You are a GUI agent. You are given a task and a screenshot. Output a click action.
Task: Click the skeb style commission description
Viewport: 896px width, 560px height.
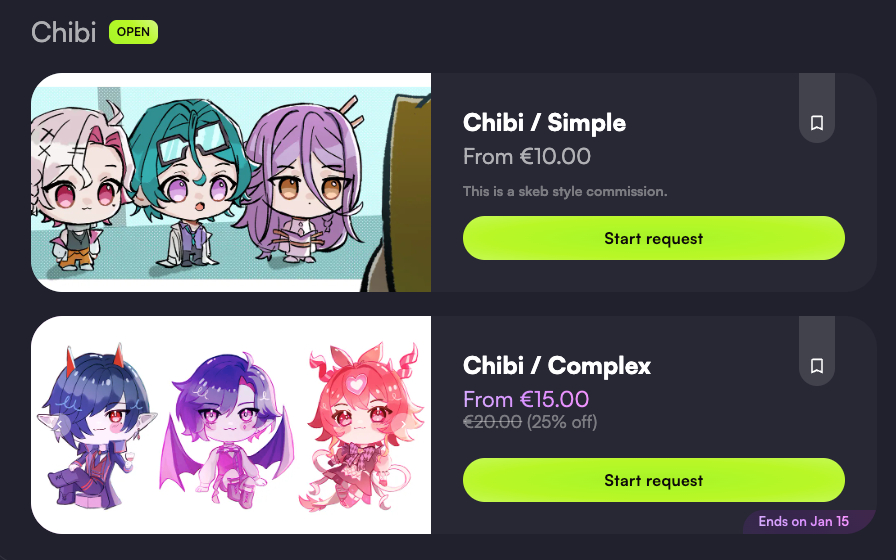(x=565, y=191)
